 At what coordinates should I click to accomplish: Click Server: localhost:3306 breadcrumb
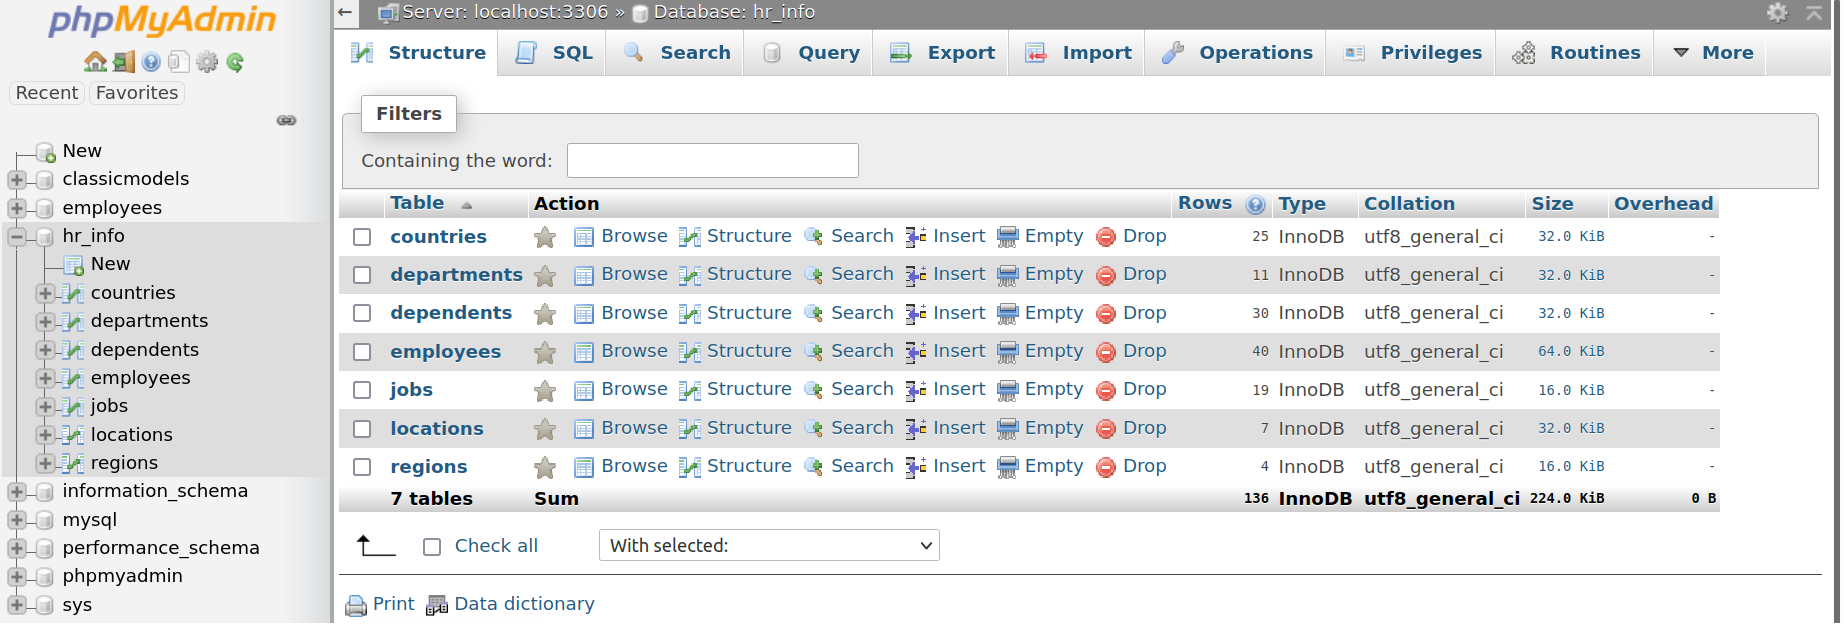tap(505, 12)
